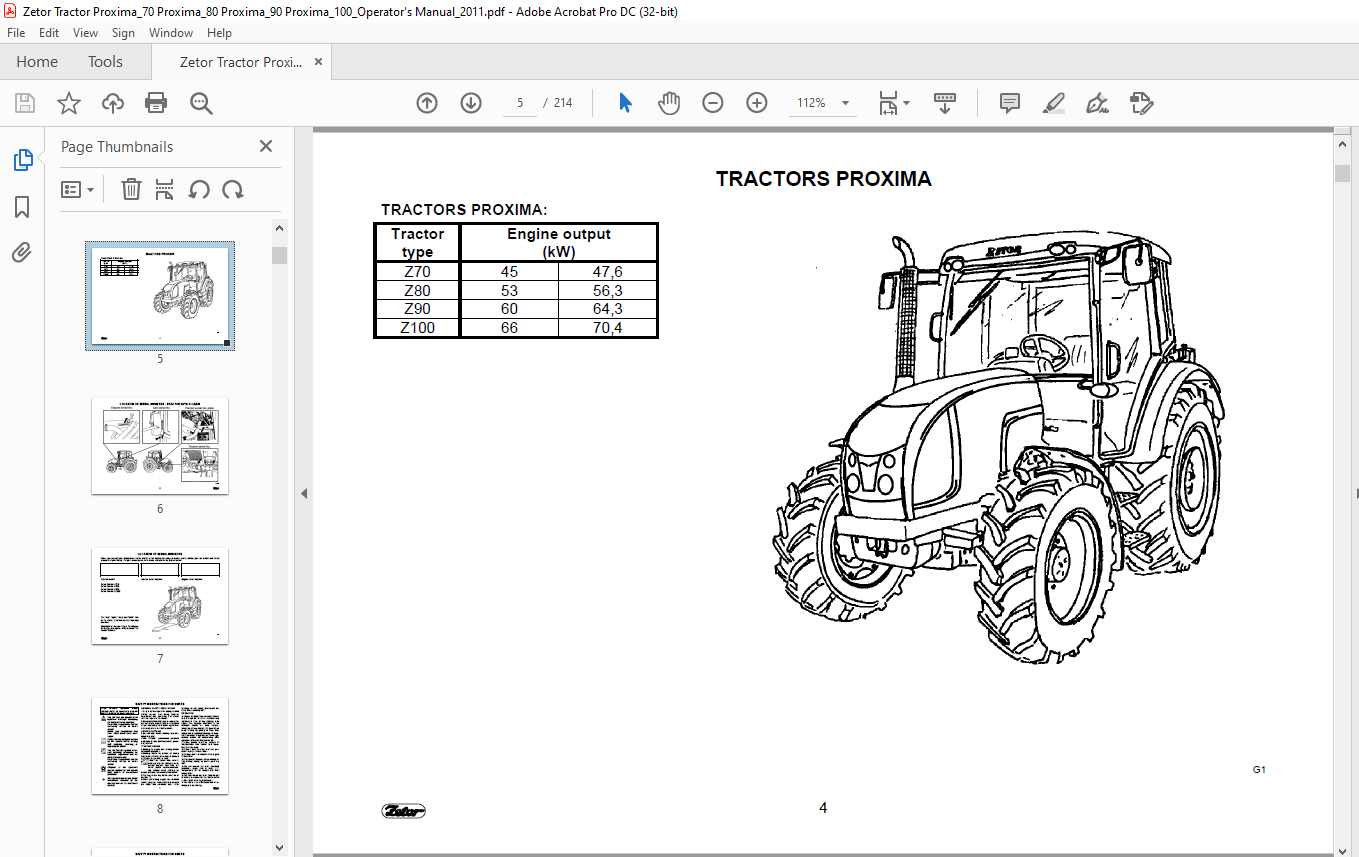Click the page number input field
This screenshot has width=1359, height=857.
[x=520, y=103]
